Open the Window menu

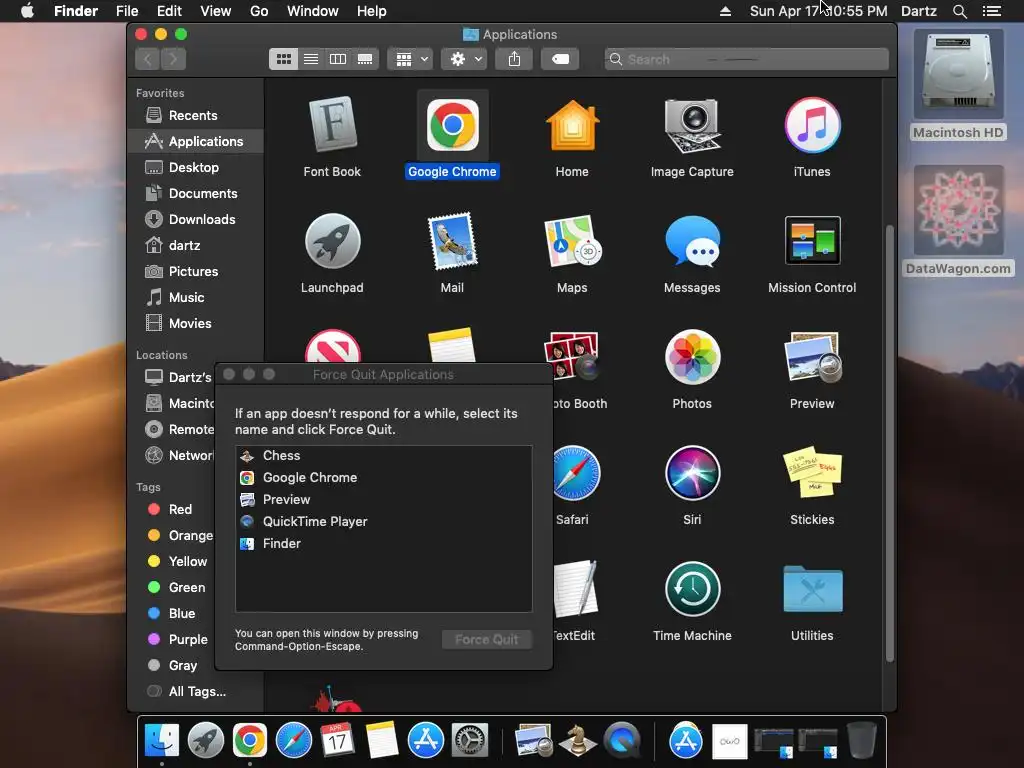313,11
